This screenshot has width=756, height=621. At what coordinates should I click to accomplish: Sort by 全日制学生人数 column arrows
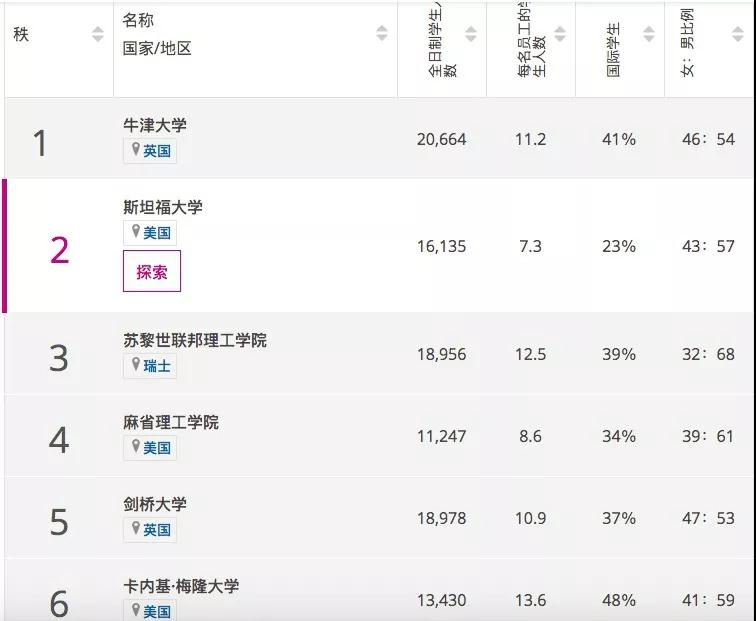coord(470,34)
